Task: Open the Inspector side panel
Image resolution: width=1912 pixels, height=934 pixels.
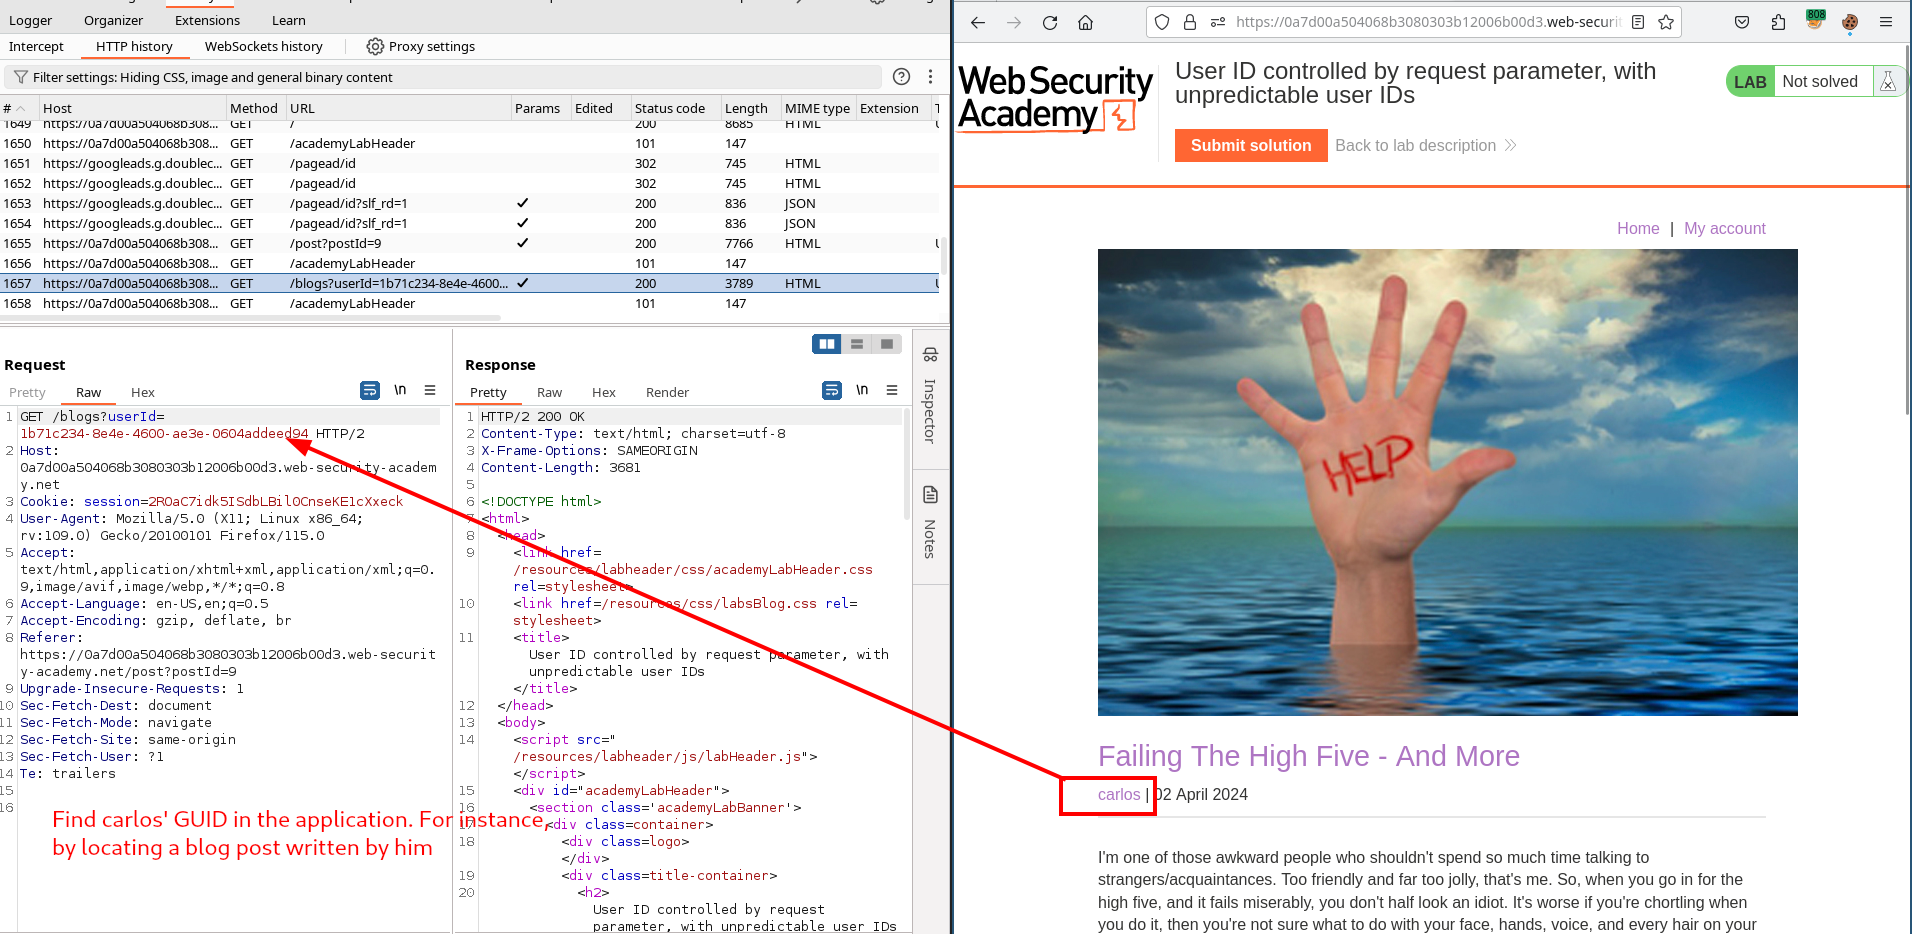Action: click(x=930, y=396)
